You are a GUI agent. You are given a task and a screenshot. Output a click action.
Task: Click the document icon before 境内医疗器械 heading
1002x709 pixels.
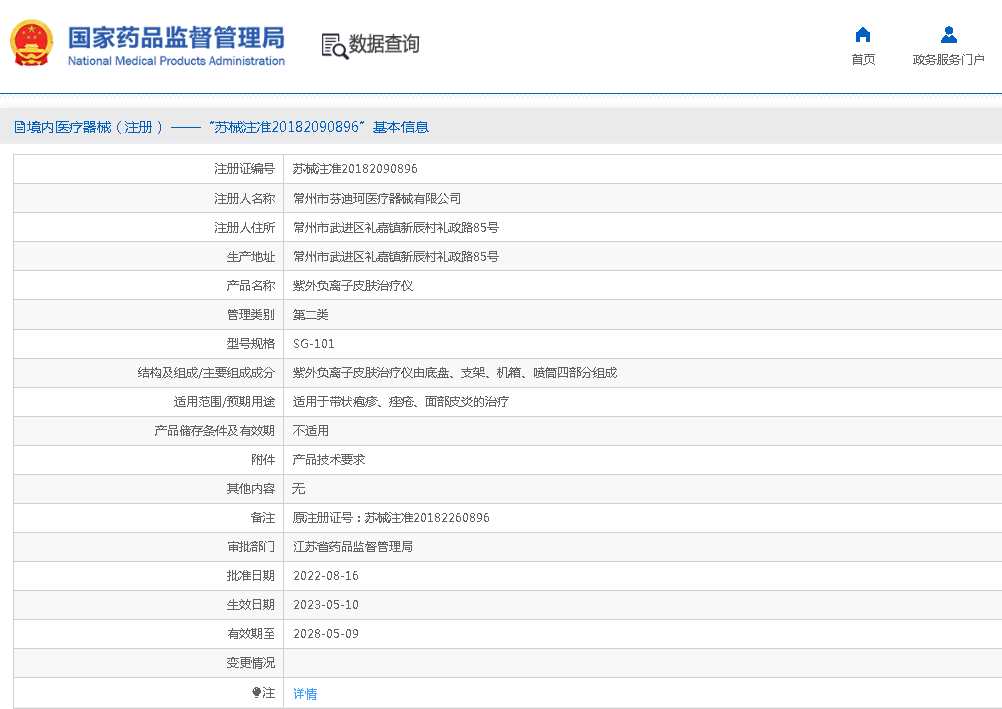tap(19, 127)
